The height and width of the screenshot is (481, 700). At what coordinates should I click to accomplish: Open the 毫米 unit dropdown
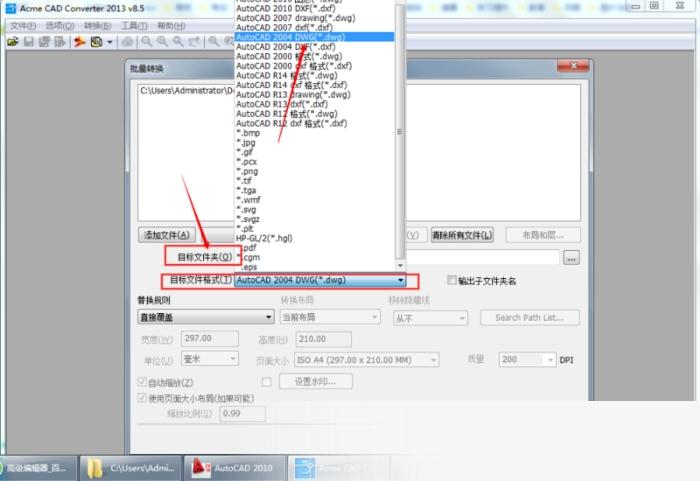tap(210, 359)
